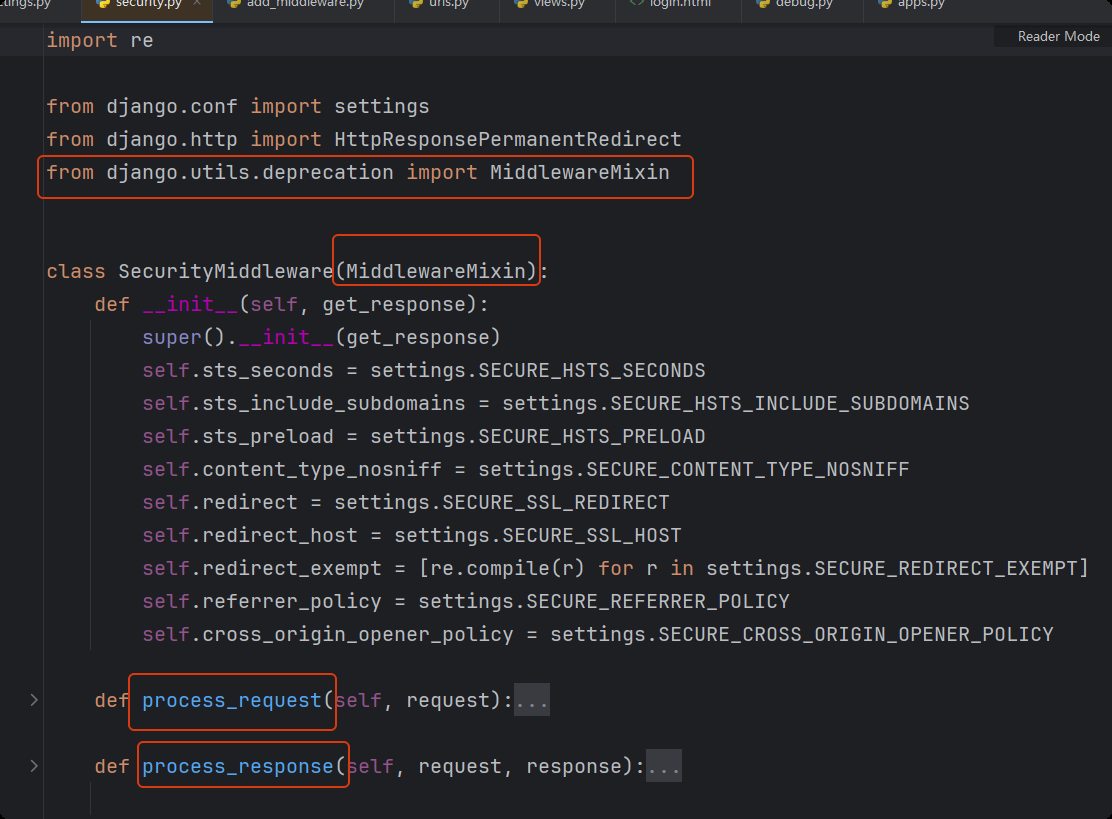Click the 'import re' line

100,40
